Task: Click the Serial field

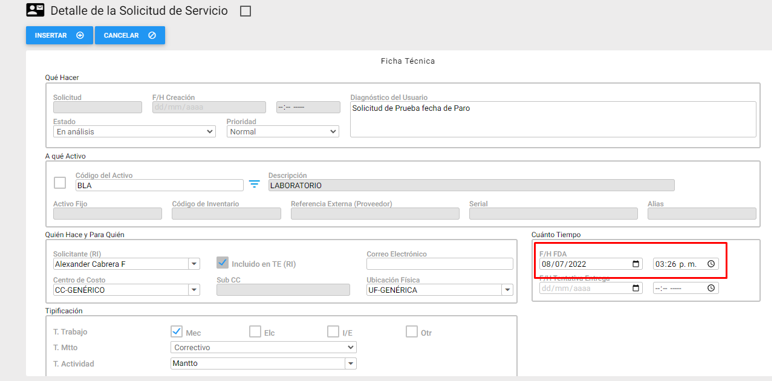Action: pyautogui.click(x=553, y=214)
